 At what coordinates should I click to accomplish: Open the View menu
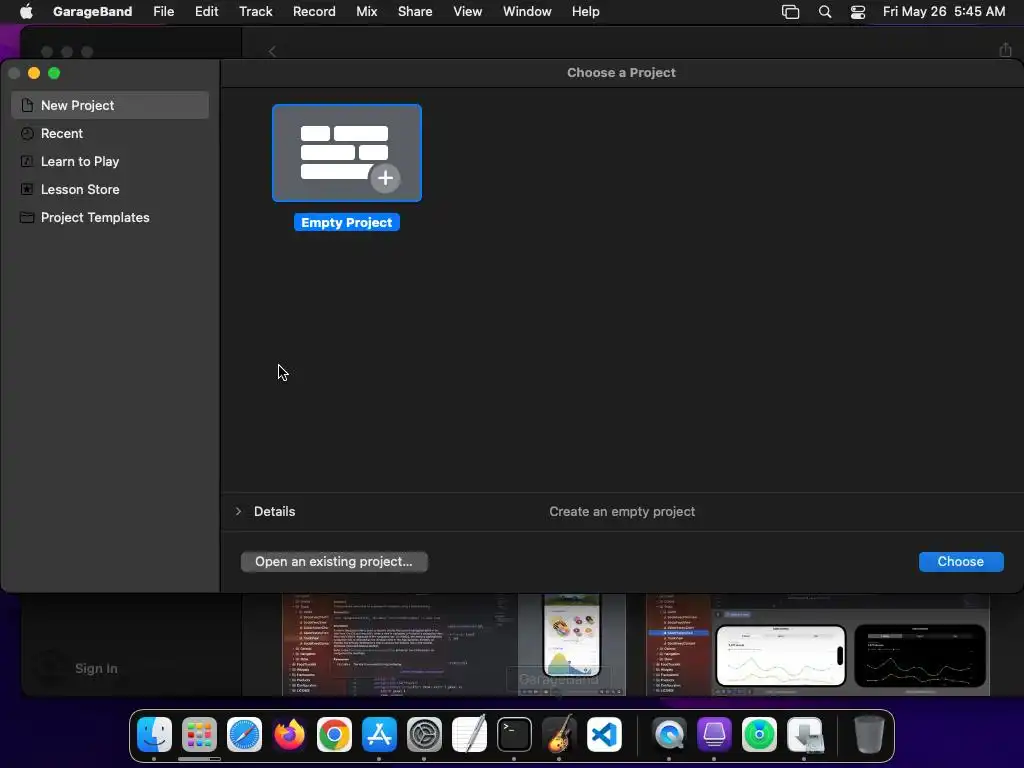(x=468, y=12)
